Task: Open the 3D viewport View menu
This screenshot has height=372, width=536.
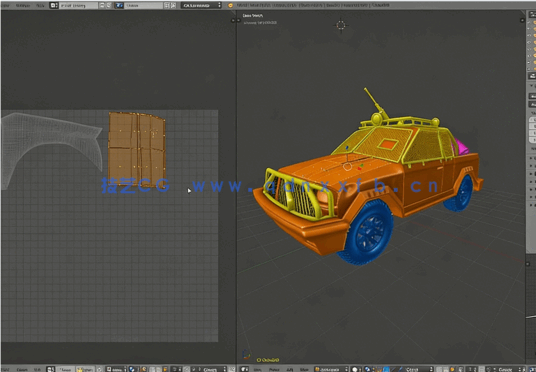Action: (259, 369)
